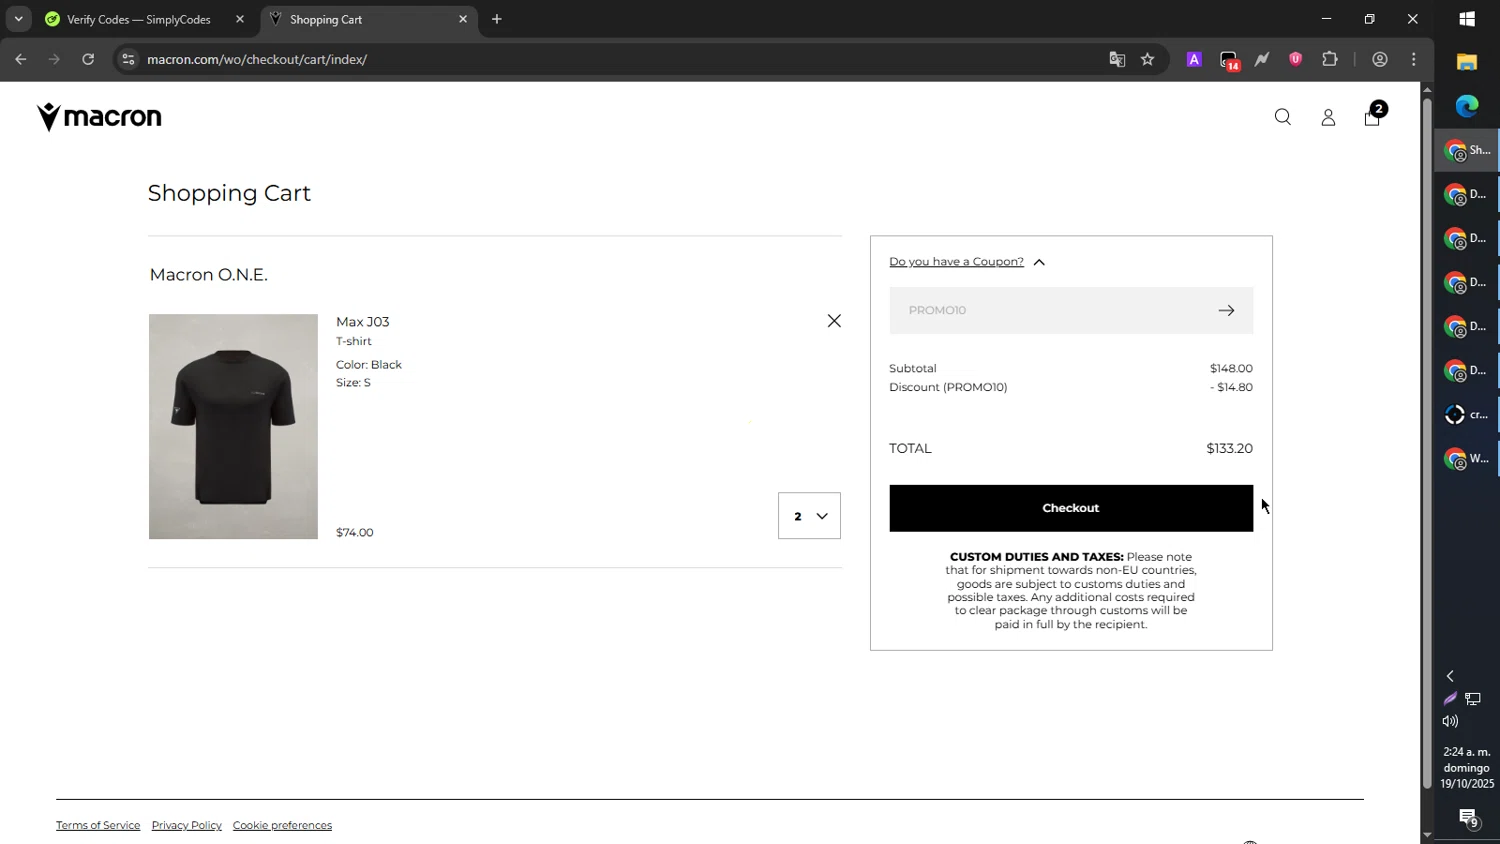Close the Verify Codes tab
Viewport: 1500px width, 844px height.
tap(240, 19)
